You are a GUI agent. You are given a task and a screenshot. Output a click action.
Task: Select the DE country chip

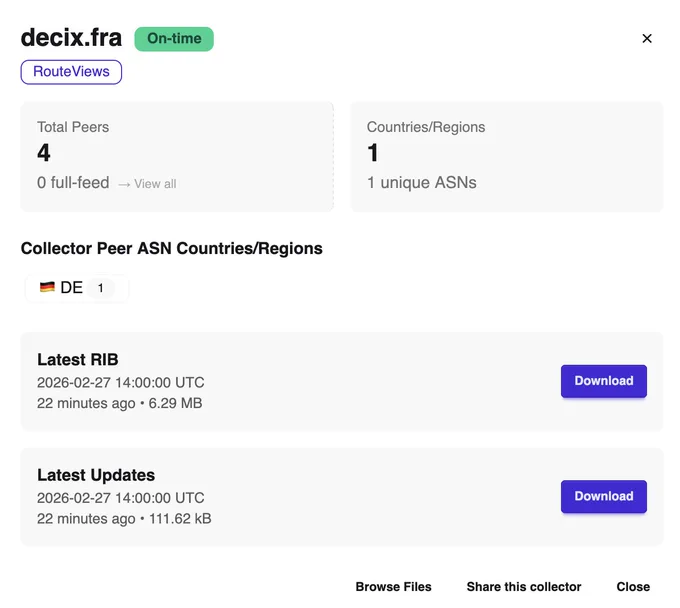tap(77, 288)
